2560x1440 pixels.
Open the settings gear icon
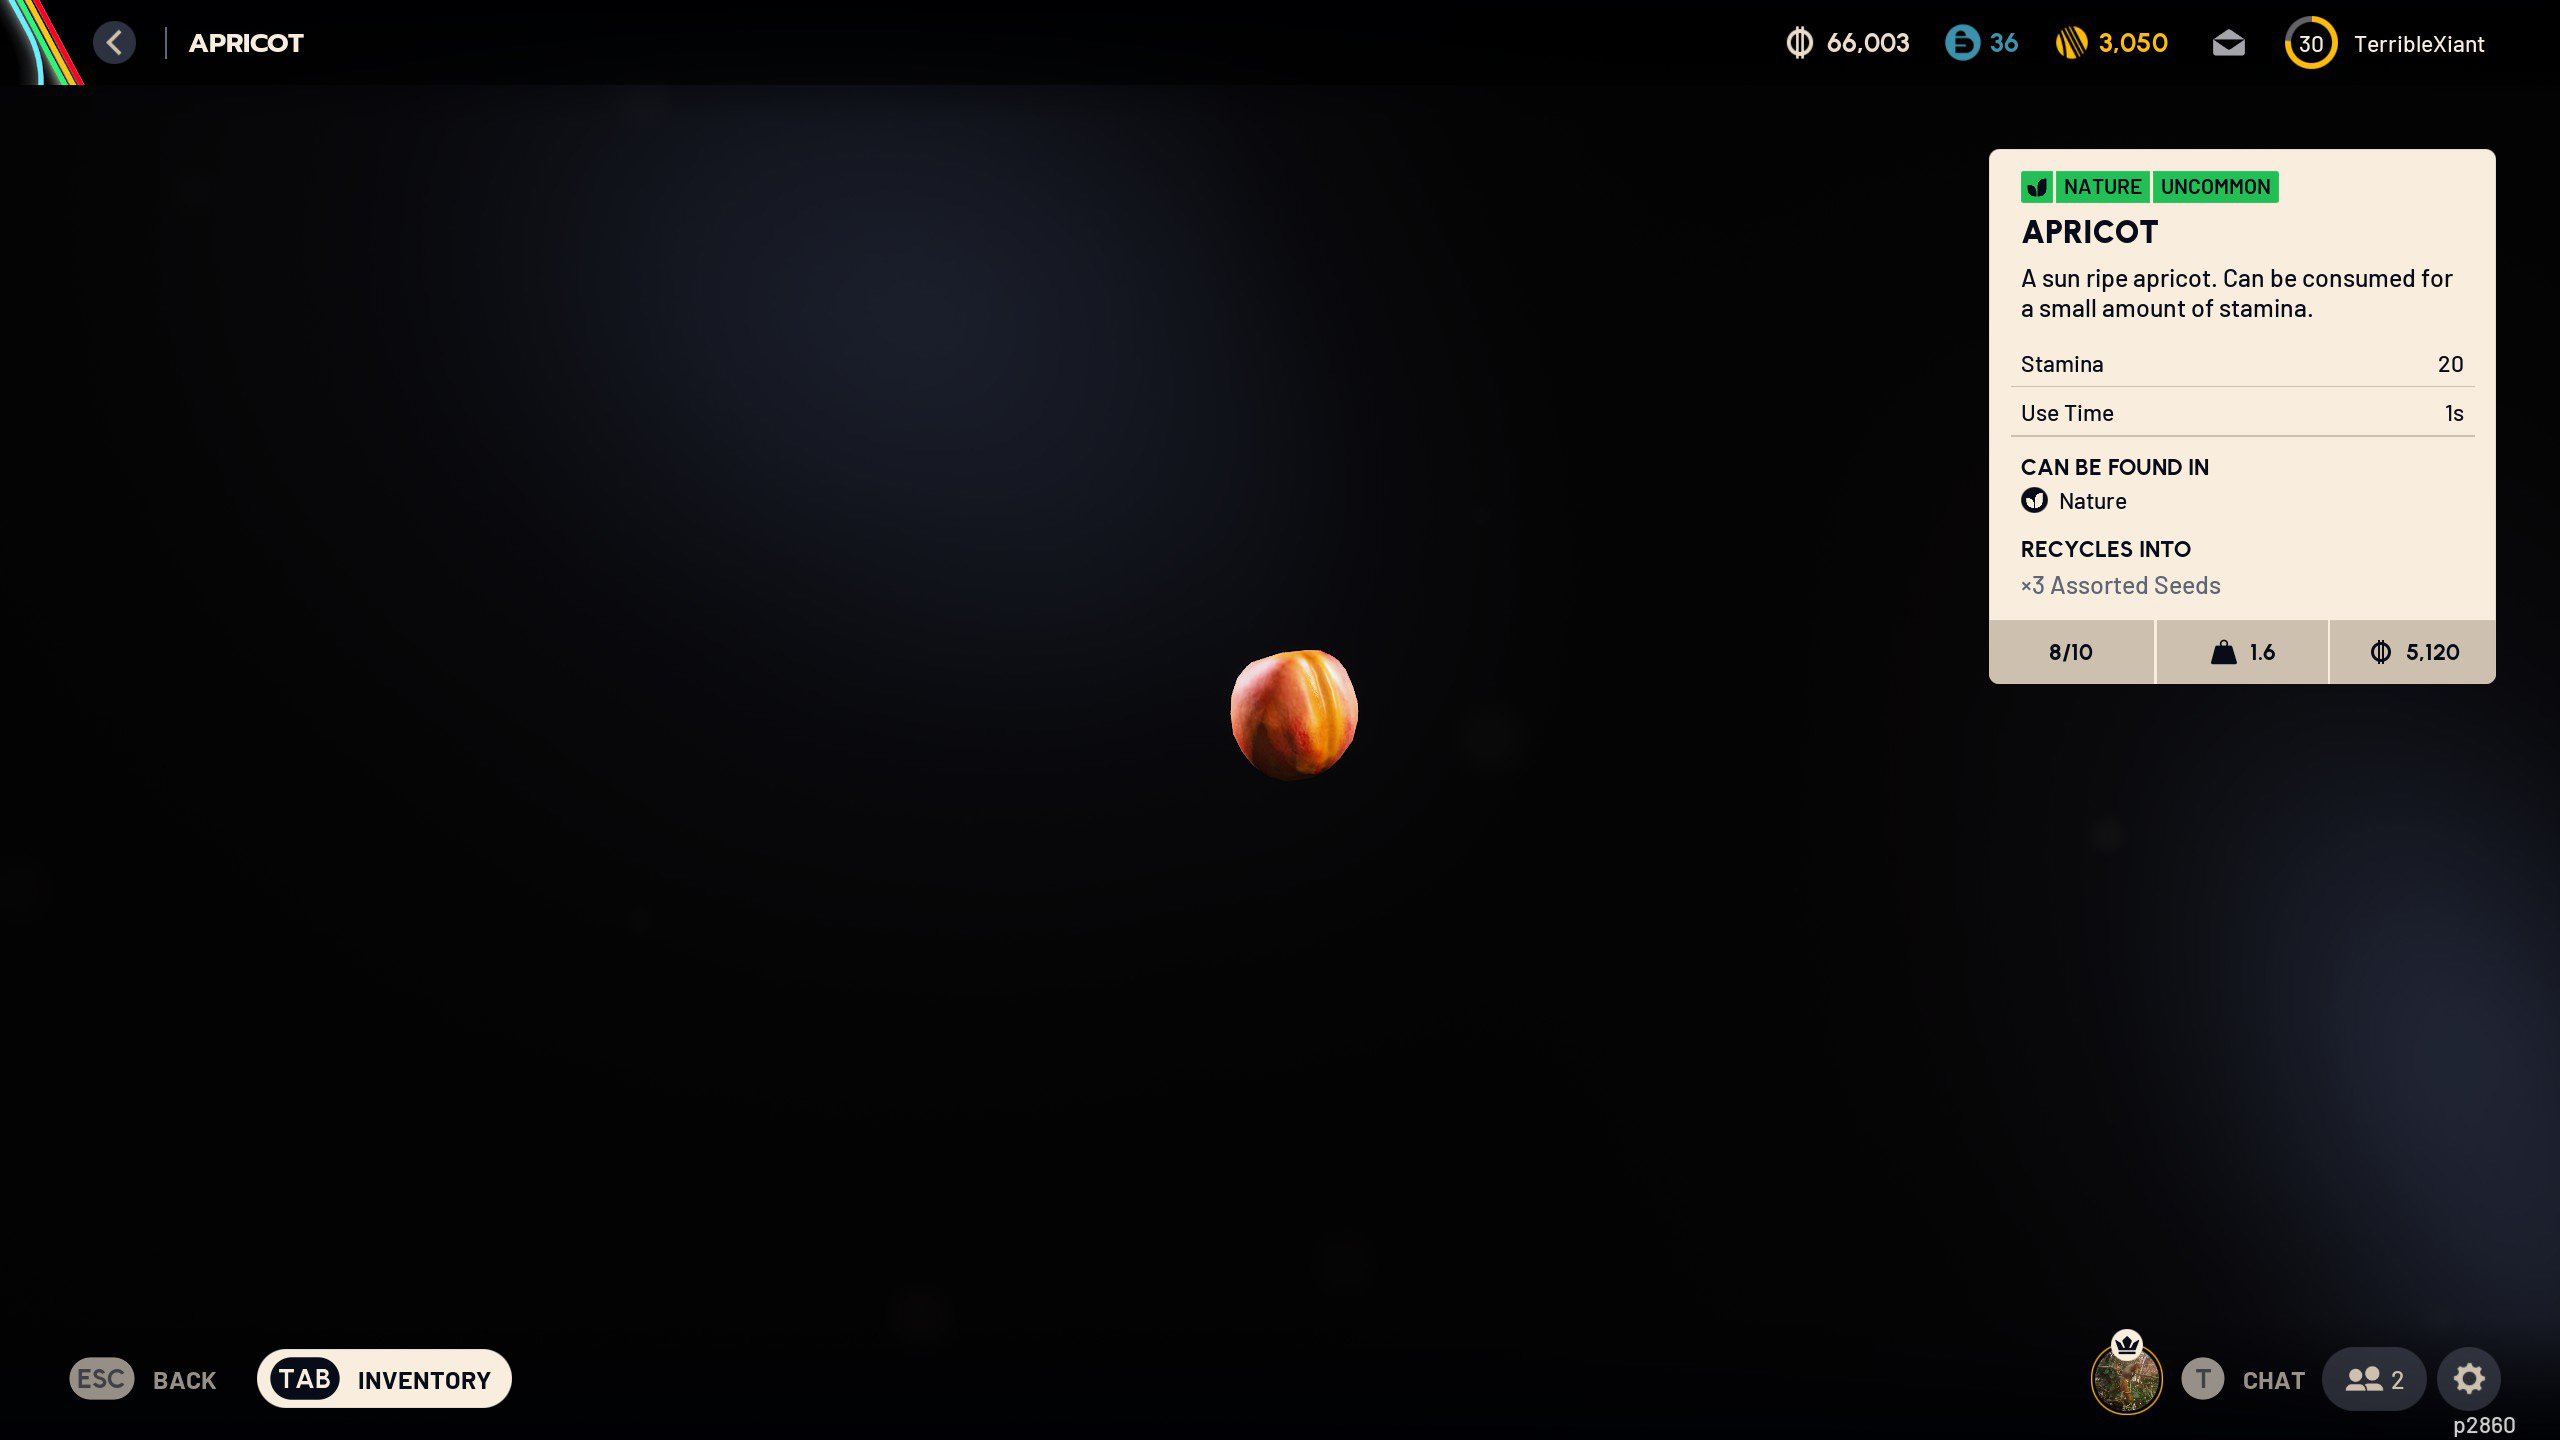click(2468, 1379)
